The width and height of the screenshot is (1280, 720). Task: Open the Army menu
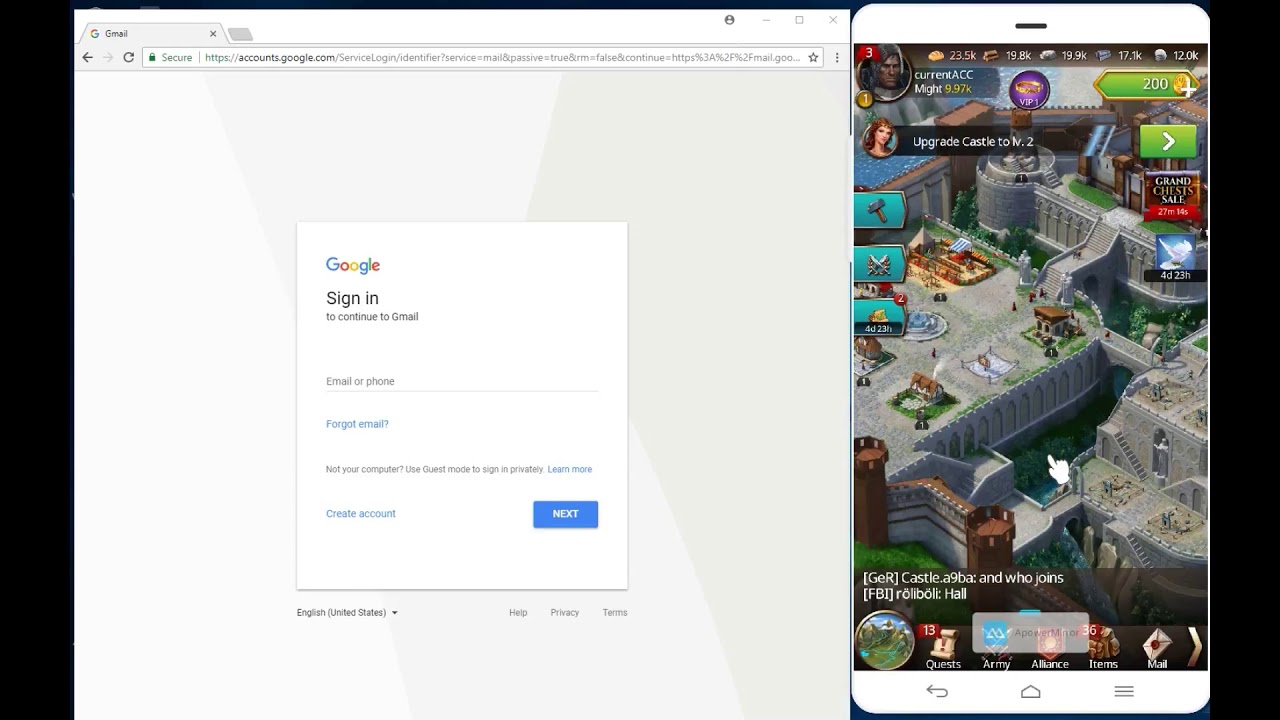996,647
